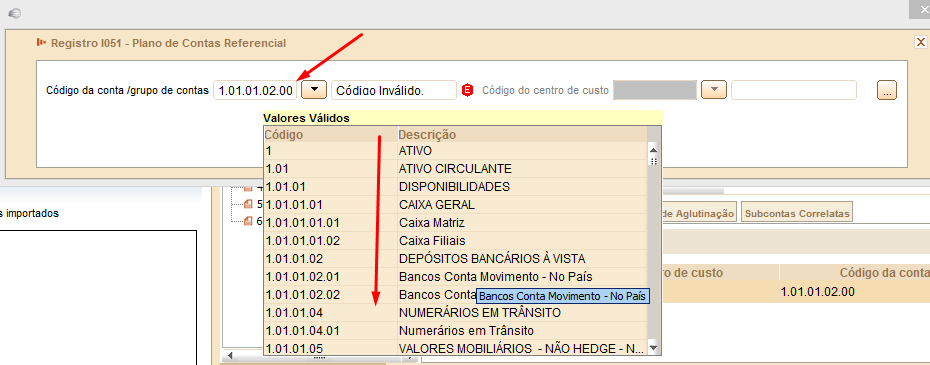Click the tree node icon labeled 6
This screenshot has width=930, height=365.
click(249, 221)
